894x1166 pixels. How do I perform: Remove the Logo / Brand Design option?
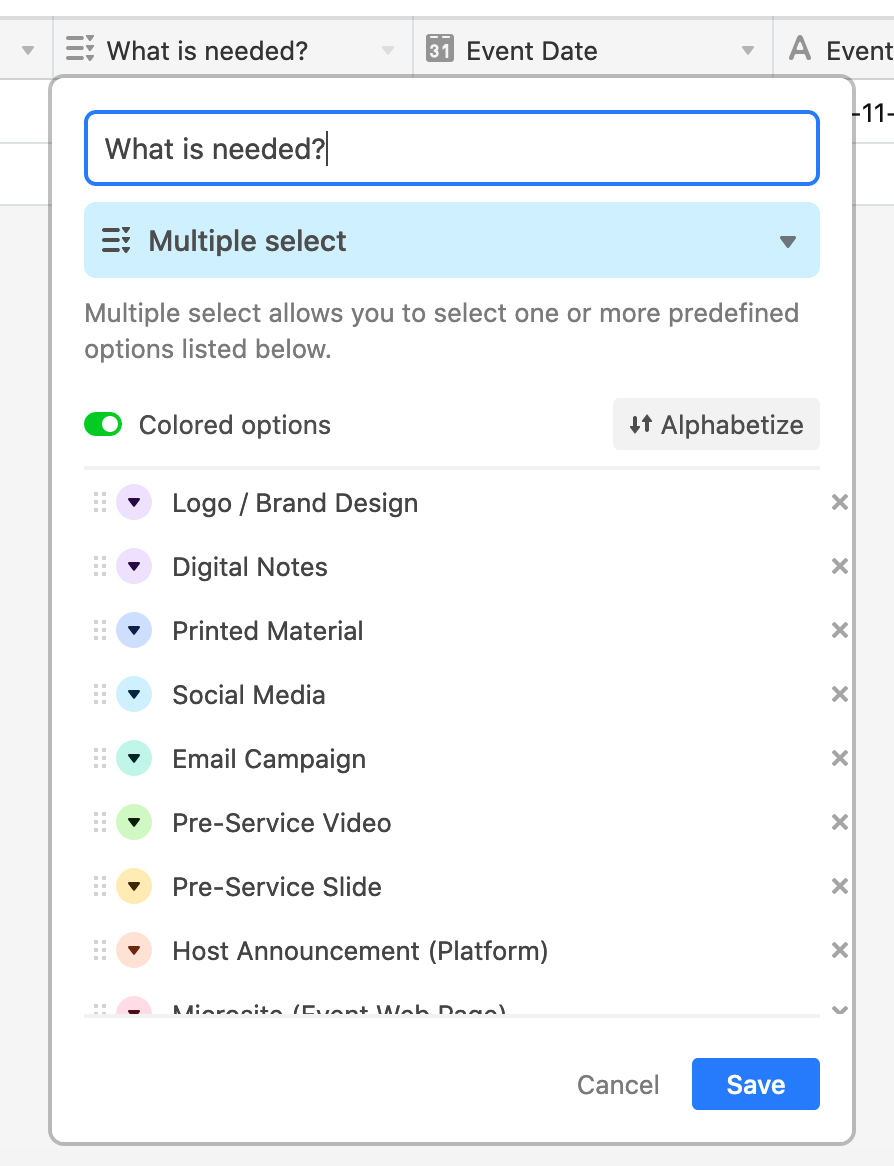coord(840,503)
